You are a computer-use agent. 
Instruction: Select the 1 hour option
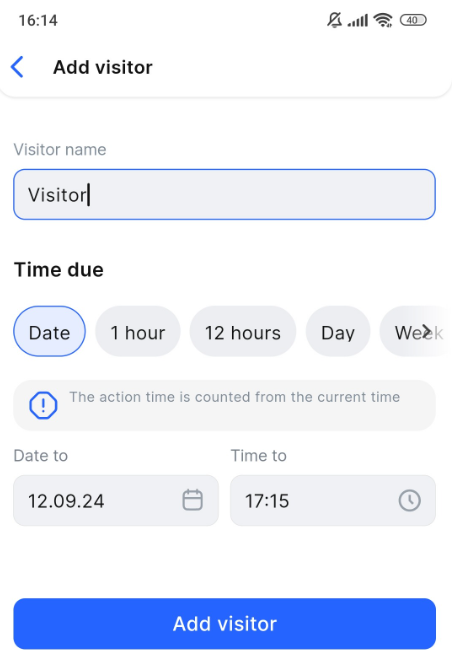tap(138, 332)
